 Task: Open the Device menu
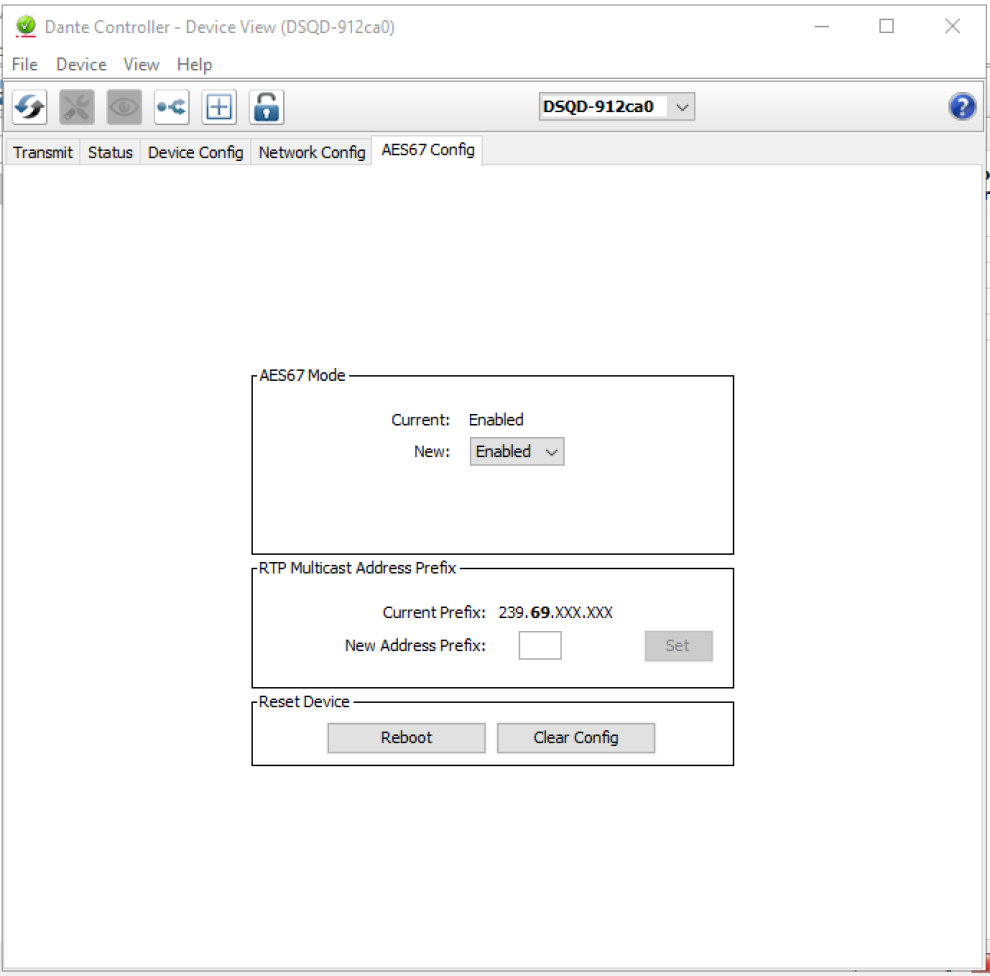click(81, 64)
